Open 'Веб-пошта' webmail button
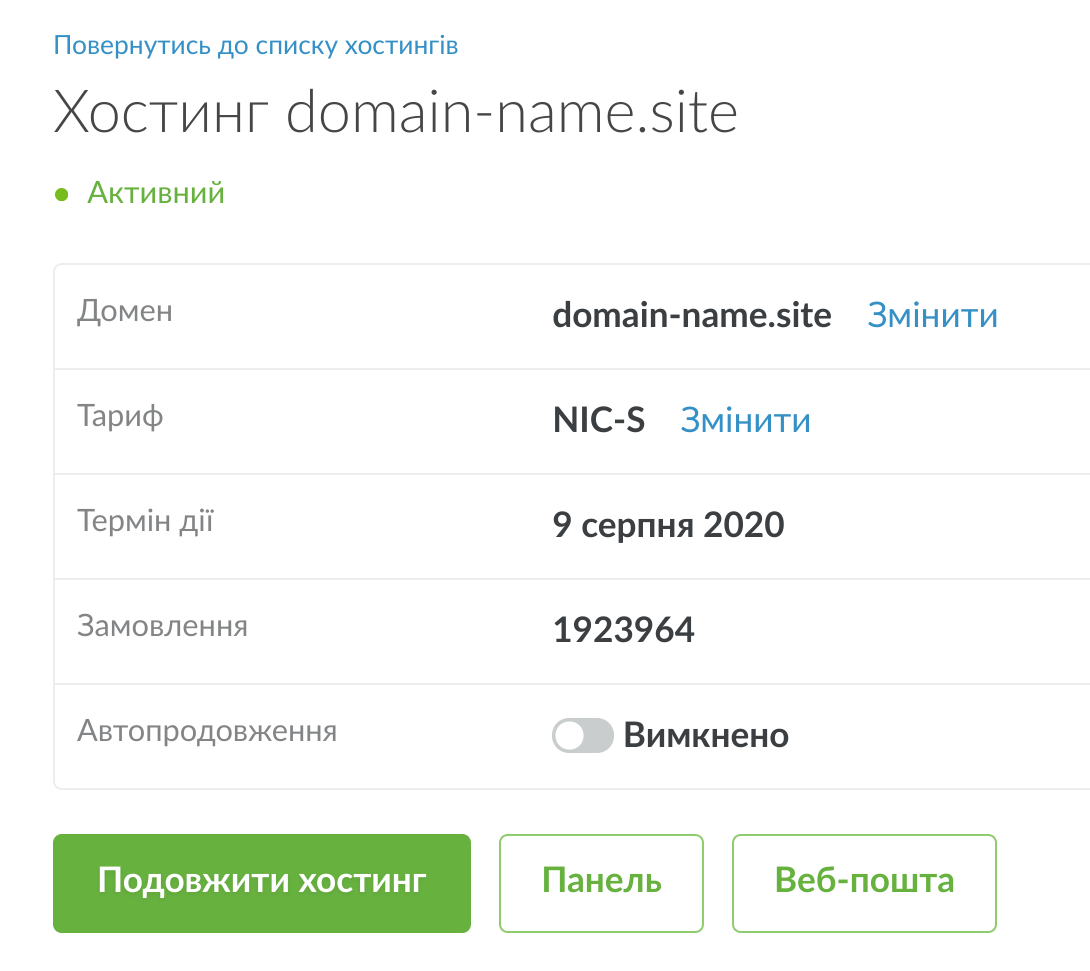The width and height of the screenshot is (1090, 971). (864, 883)
